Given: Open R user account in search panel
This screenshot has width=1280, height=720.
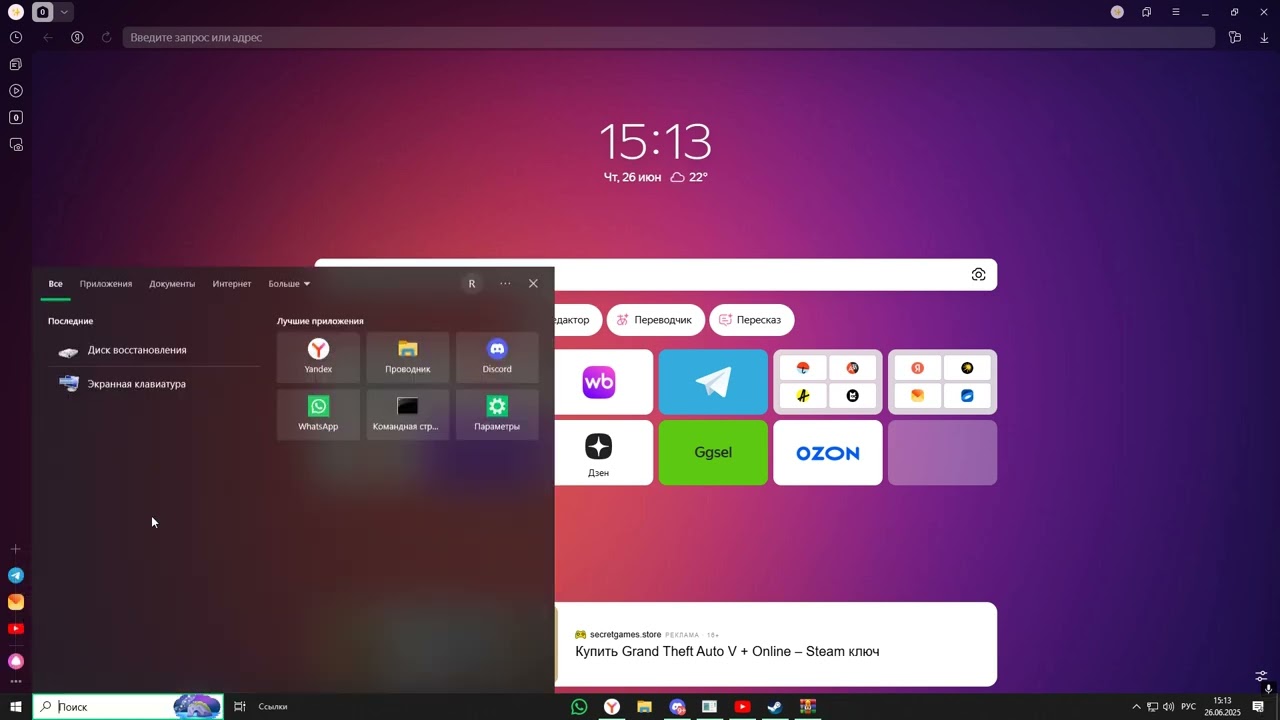Looking at the screenshot, I should pos(472,284).
